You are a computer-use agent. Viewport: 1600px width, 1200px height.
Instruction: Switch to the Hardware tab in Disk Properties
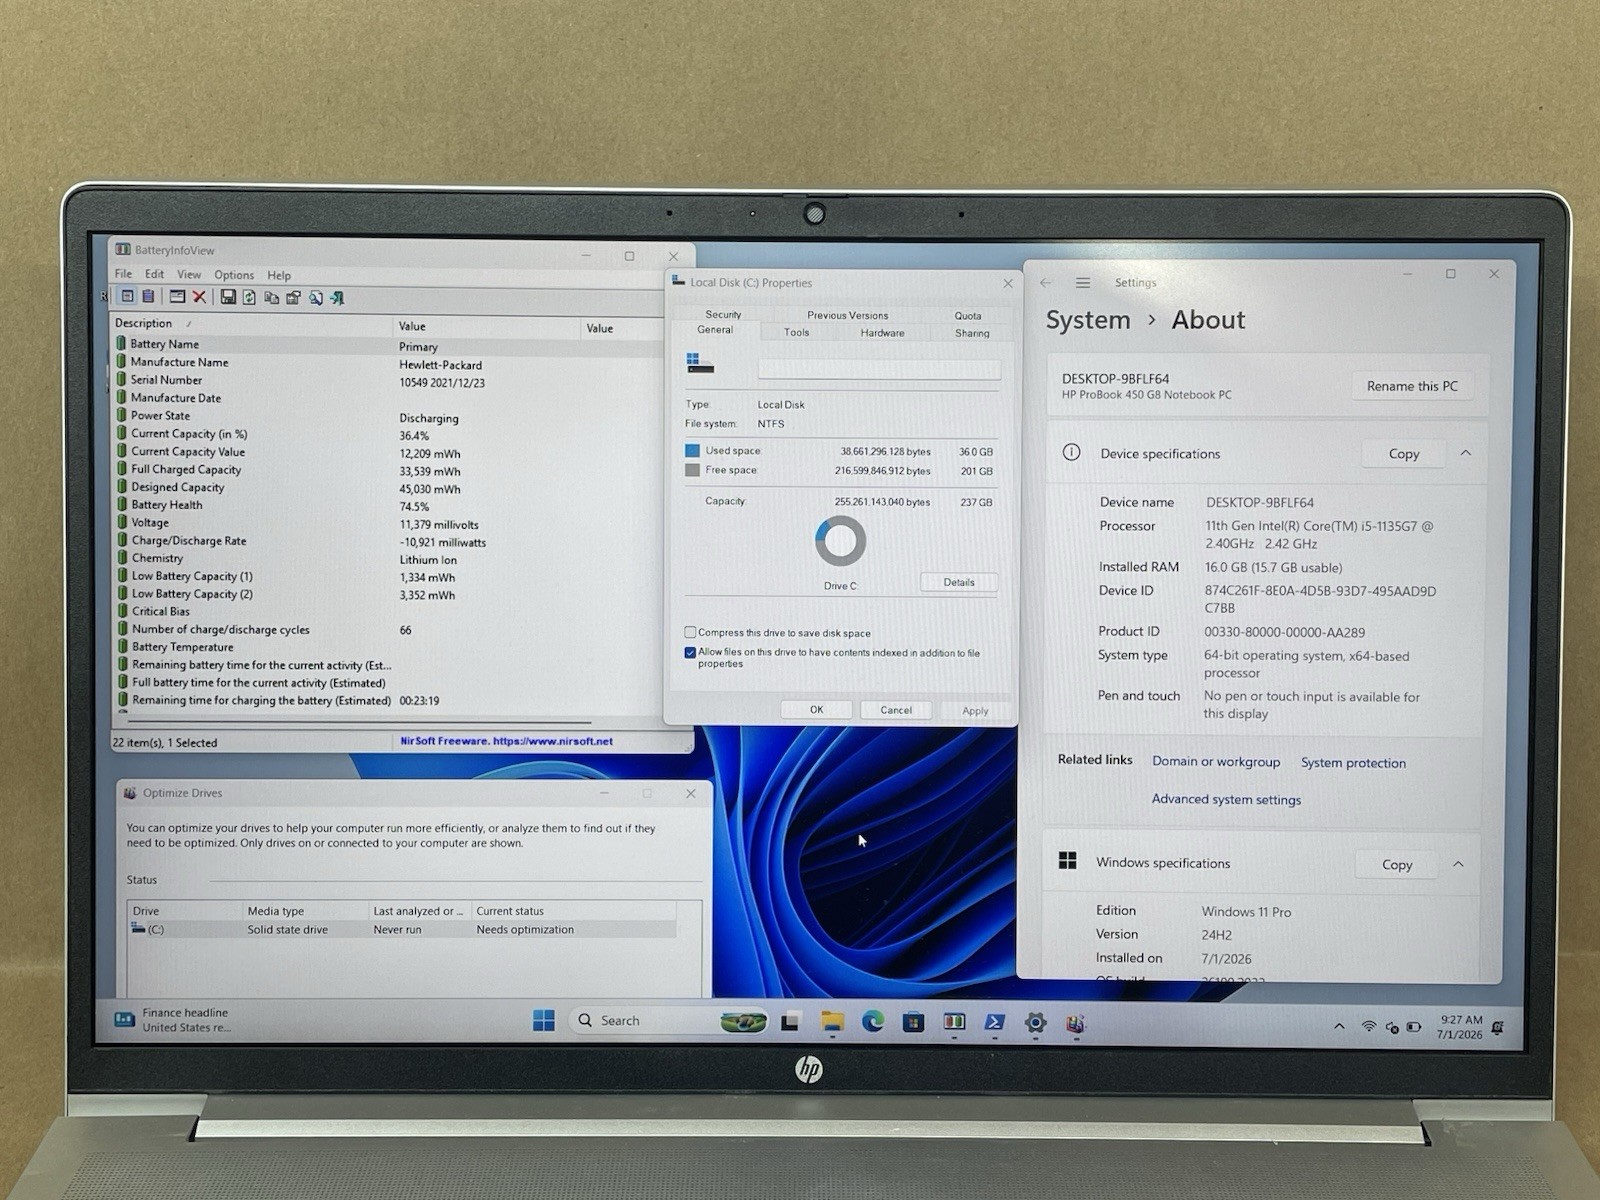882,333
